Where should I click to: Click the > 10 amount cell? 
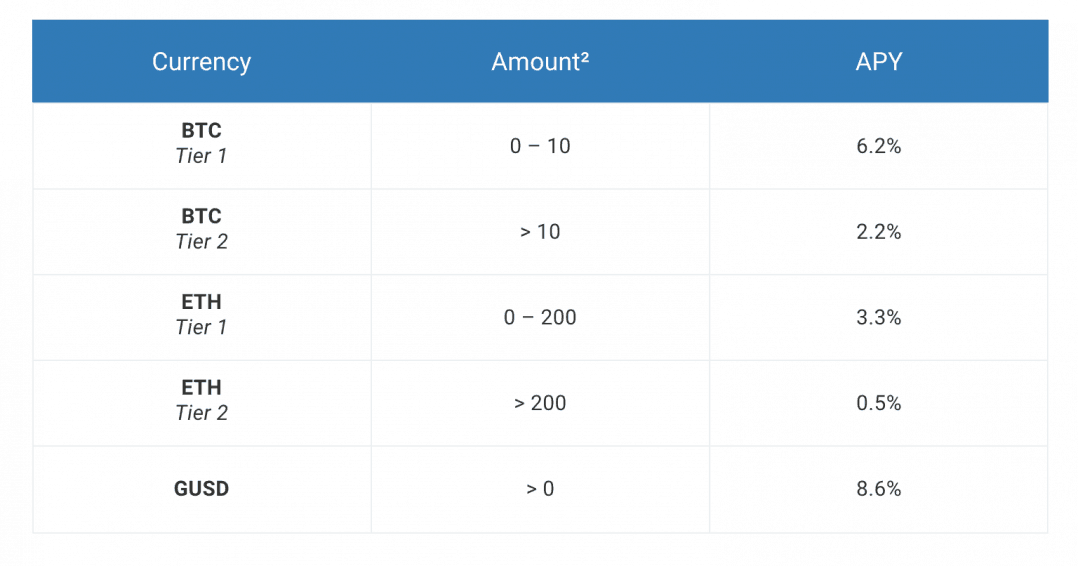(x=540, y=232)
